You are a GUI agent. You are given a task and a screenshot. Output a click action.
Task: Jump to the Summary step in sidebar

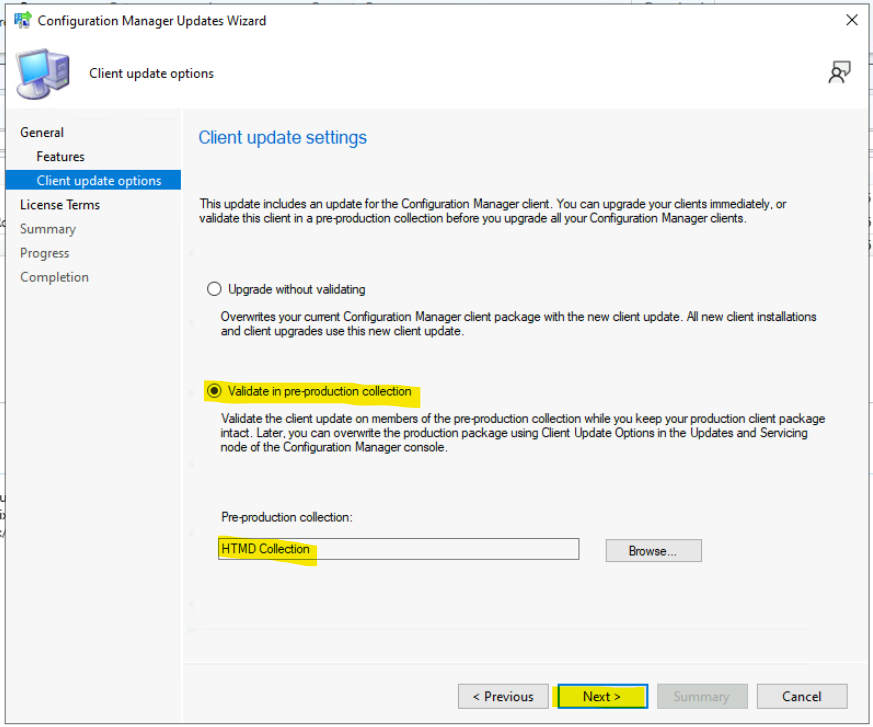tap(48, 229)
